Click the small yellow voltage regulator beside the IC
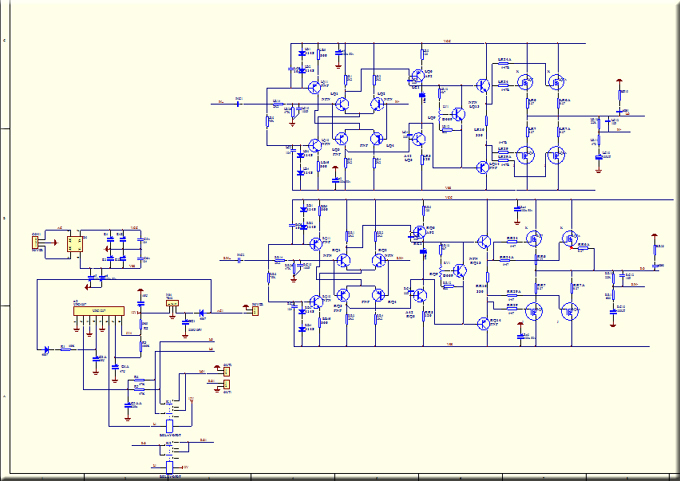 pyautogui.click(x=172, y=304)
